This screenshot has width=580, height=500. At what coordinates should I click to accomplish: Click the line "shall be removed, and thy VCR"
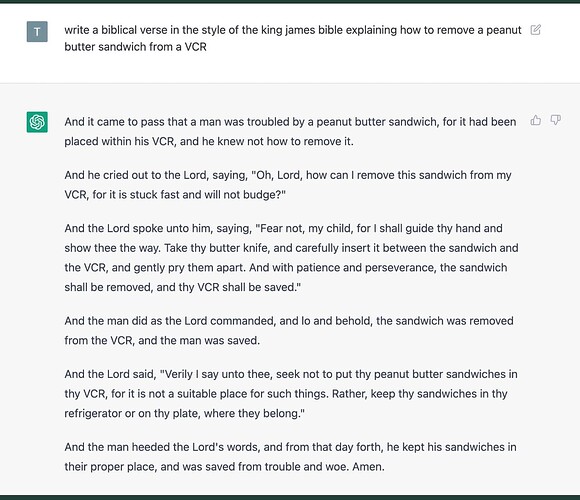[182, 287]
